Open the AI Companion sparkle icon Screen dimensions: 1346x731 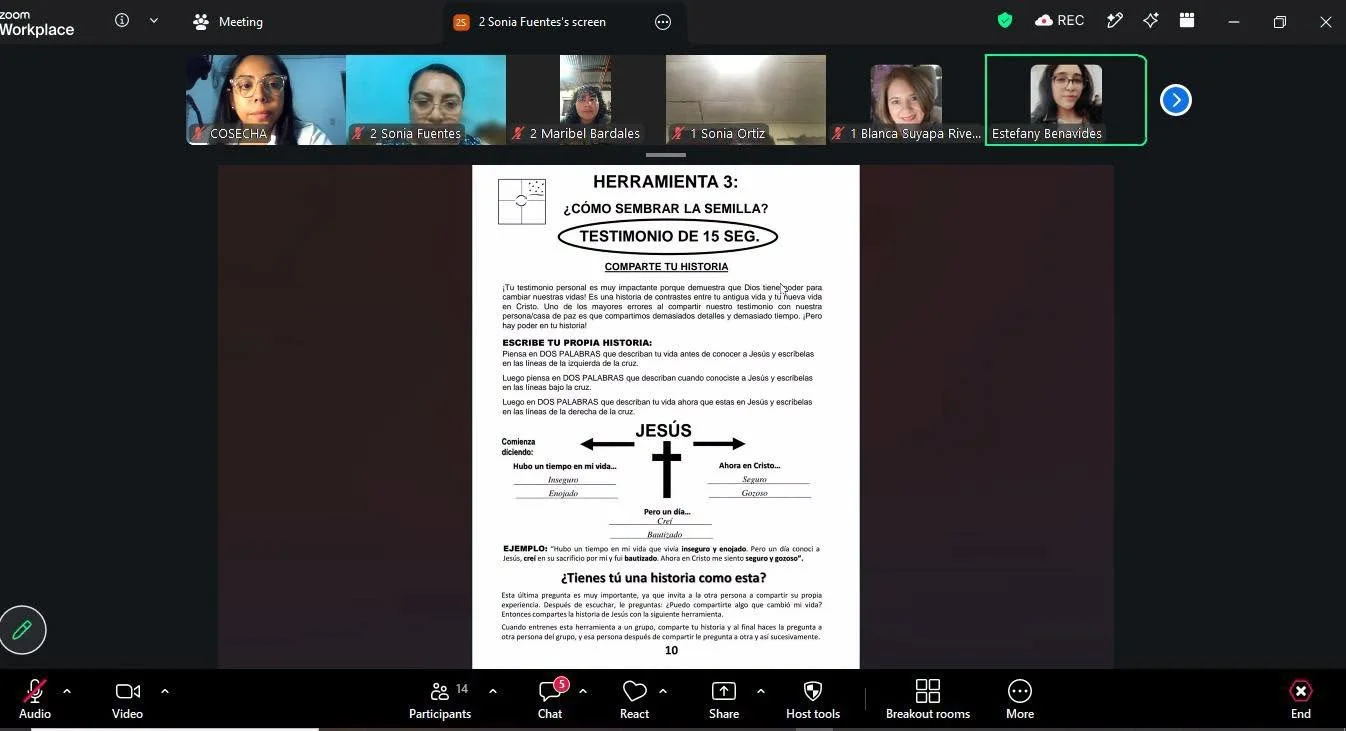[x=1151, y=20]
